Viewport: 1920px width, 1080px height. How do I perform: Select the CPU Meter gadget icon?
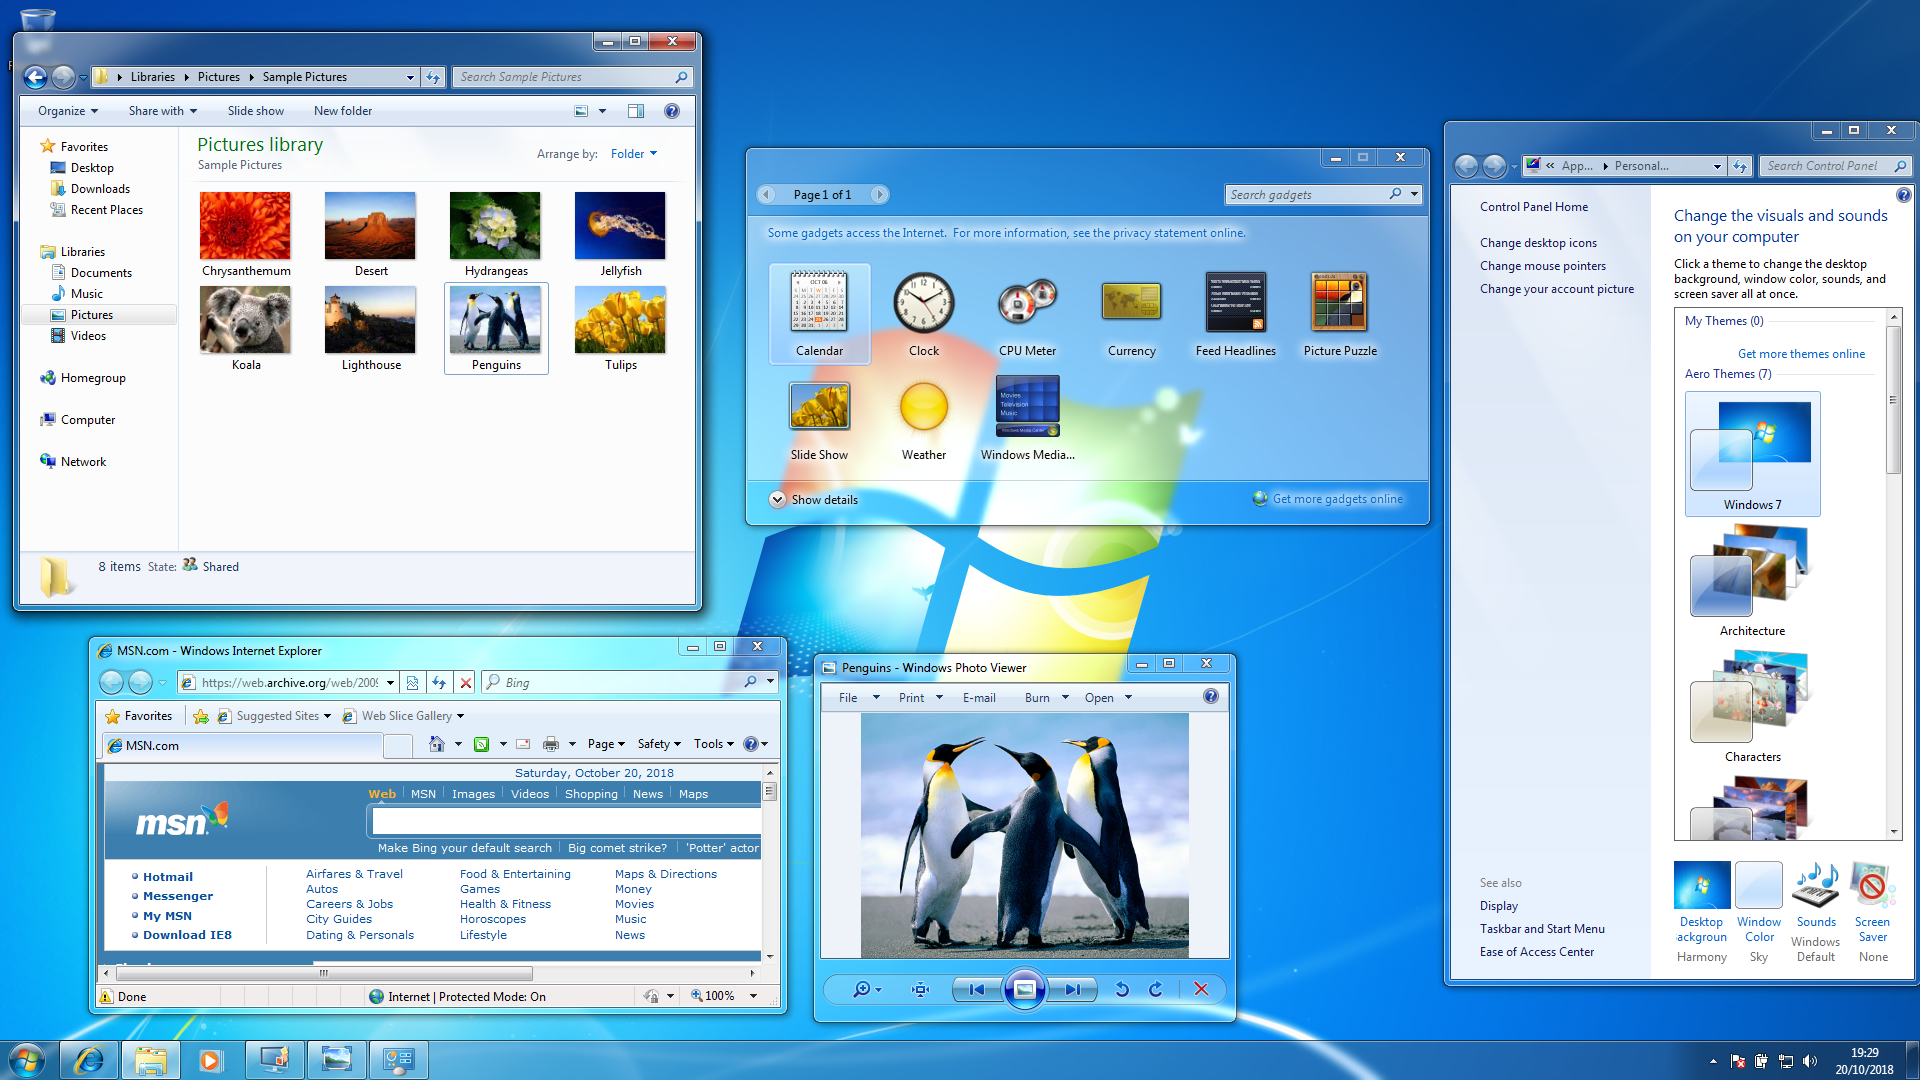point(1027,304)
